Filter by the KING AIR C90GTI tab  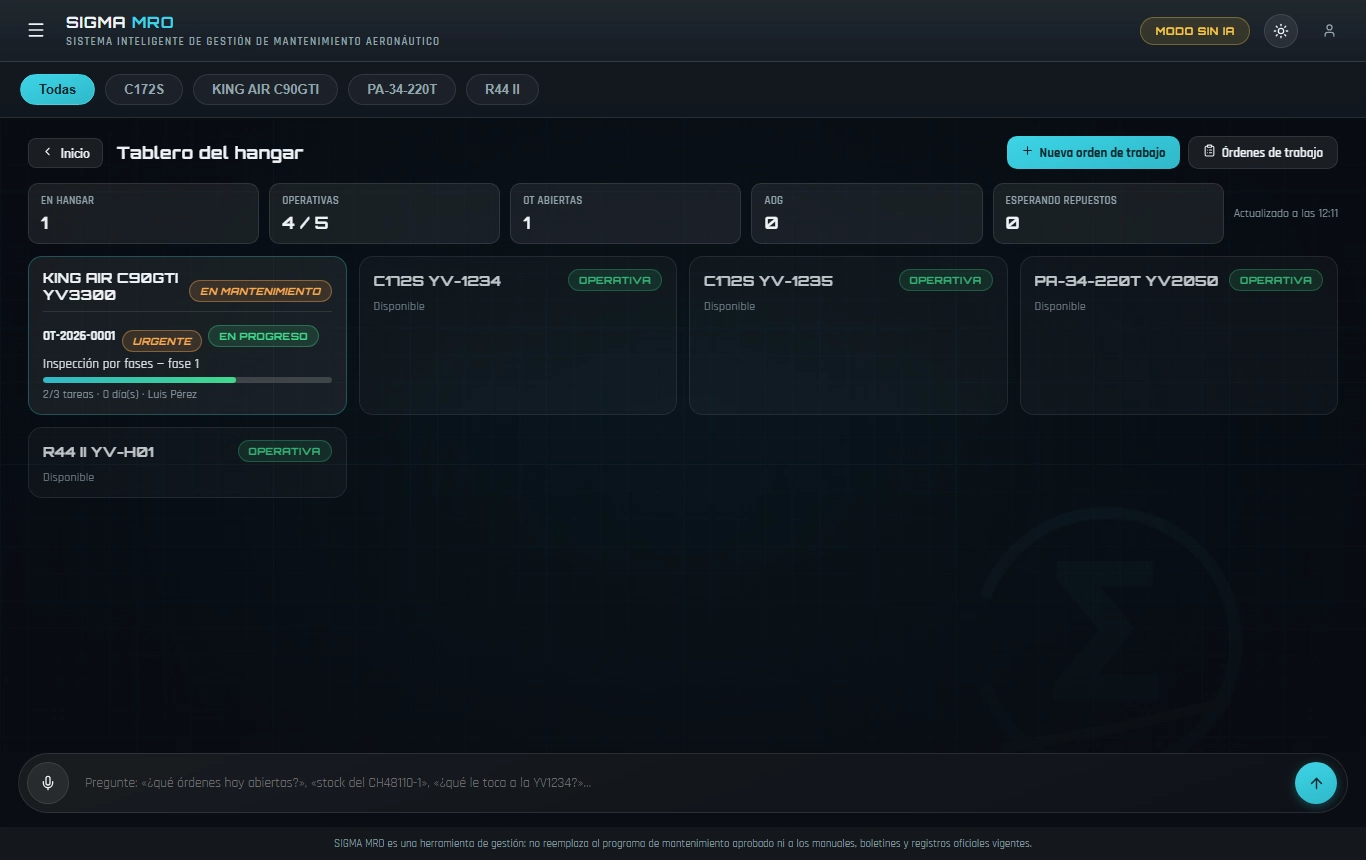pos(266,89)
